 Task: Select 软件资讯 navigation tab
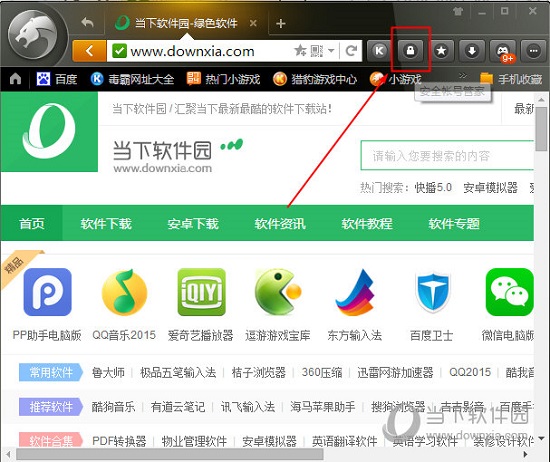(x=280, y=223)
